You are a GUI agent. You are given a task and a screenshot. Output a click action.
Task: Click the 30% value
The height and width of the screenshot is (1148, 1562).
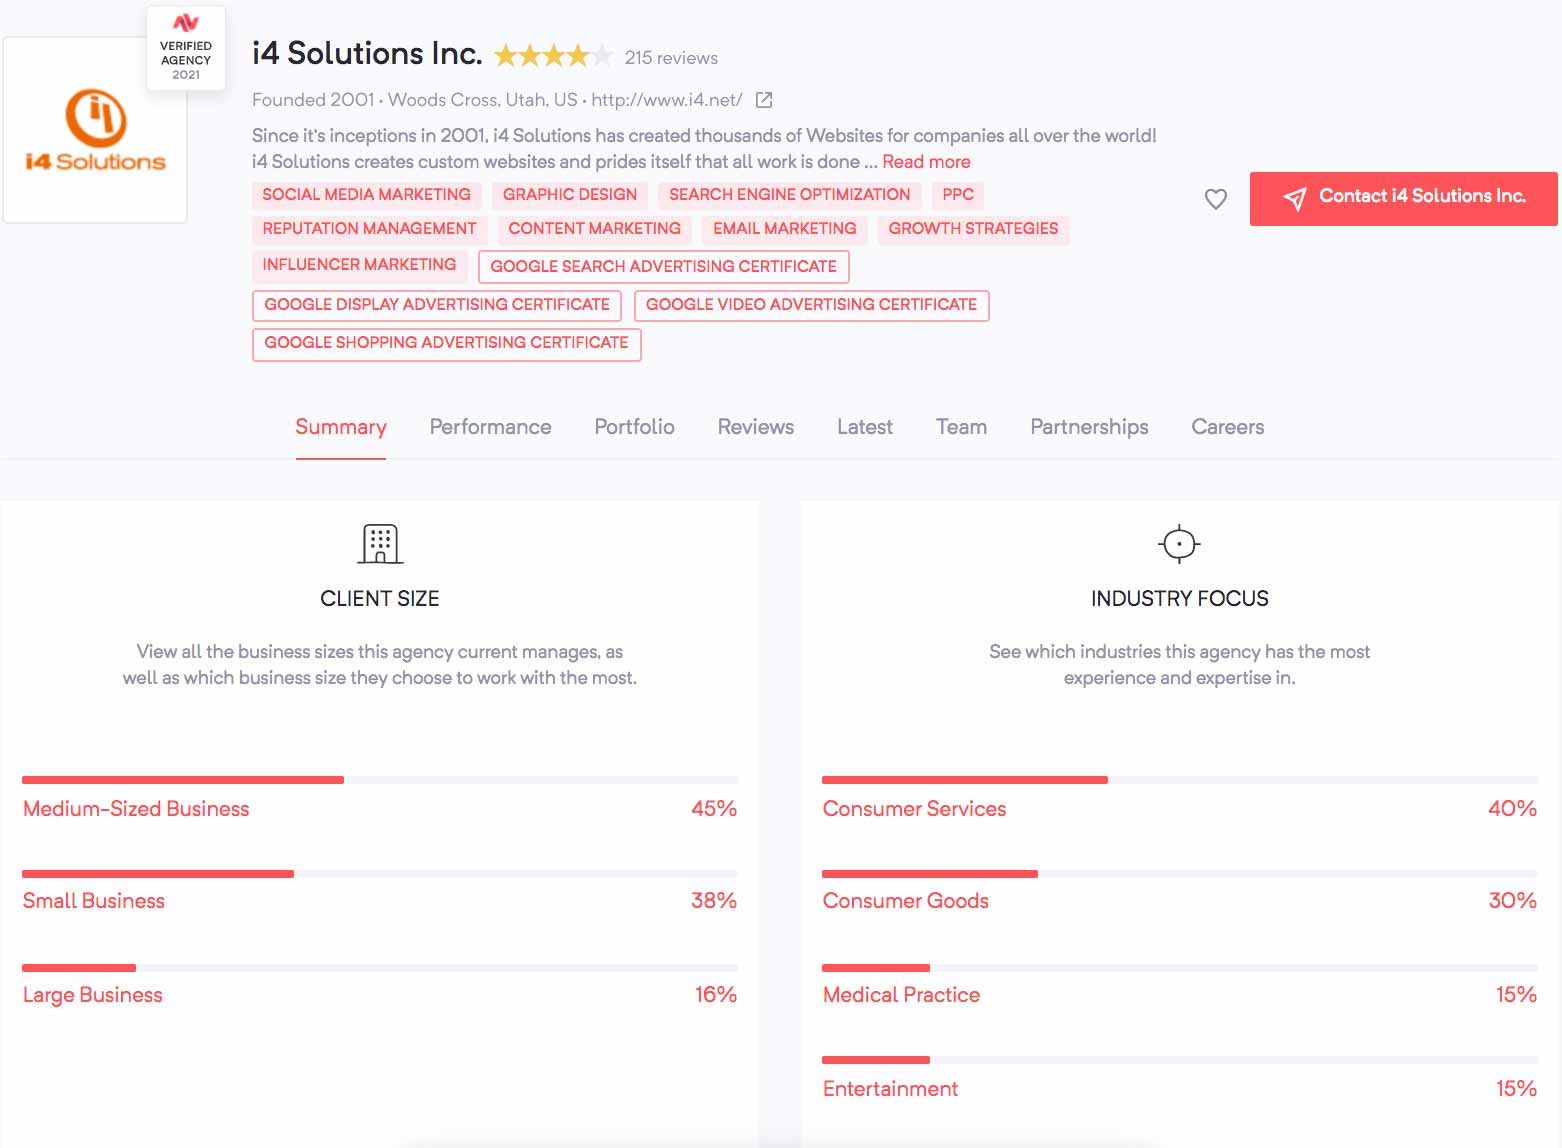pyautogui.click(x=1513, y=901)
